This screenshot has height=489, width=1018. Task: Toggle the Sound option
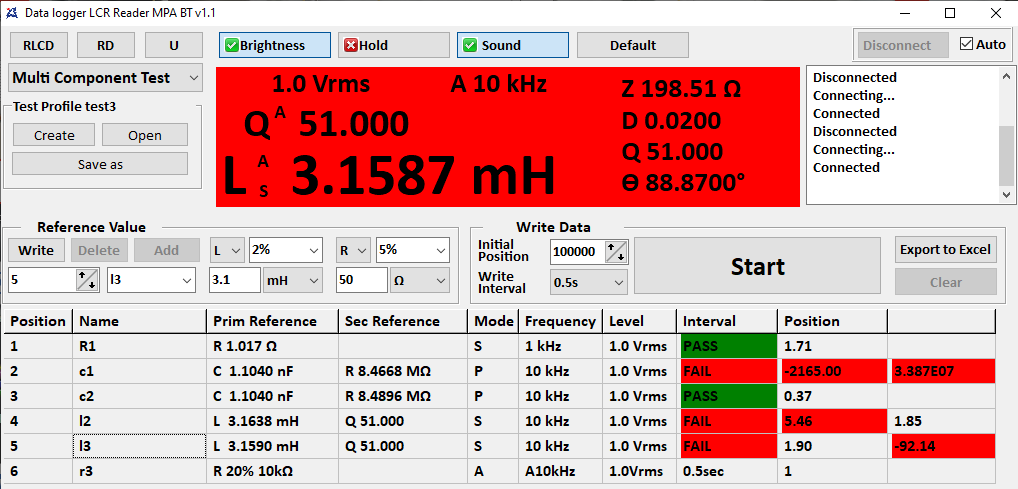point(513,45)
